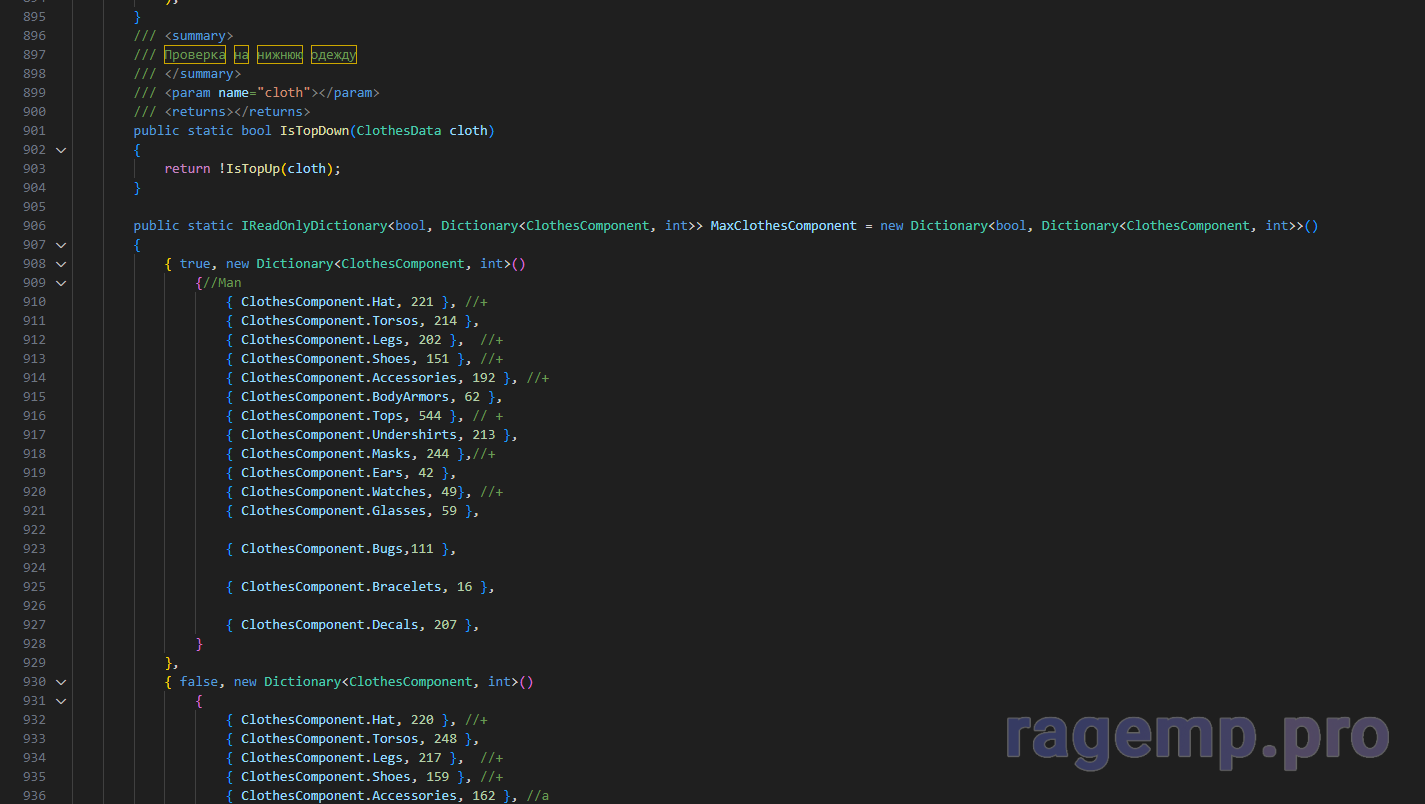The width and height of the screenshot is (1425, 804).
Task: Click the IsTopUp call in return statement
Action: coord(253,169)
